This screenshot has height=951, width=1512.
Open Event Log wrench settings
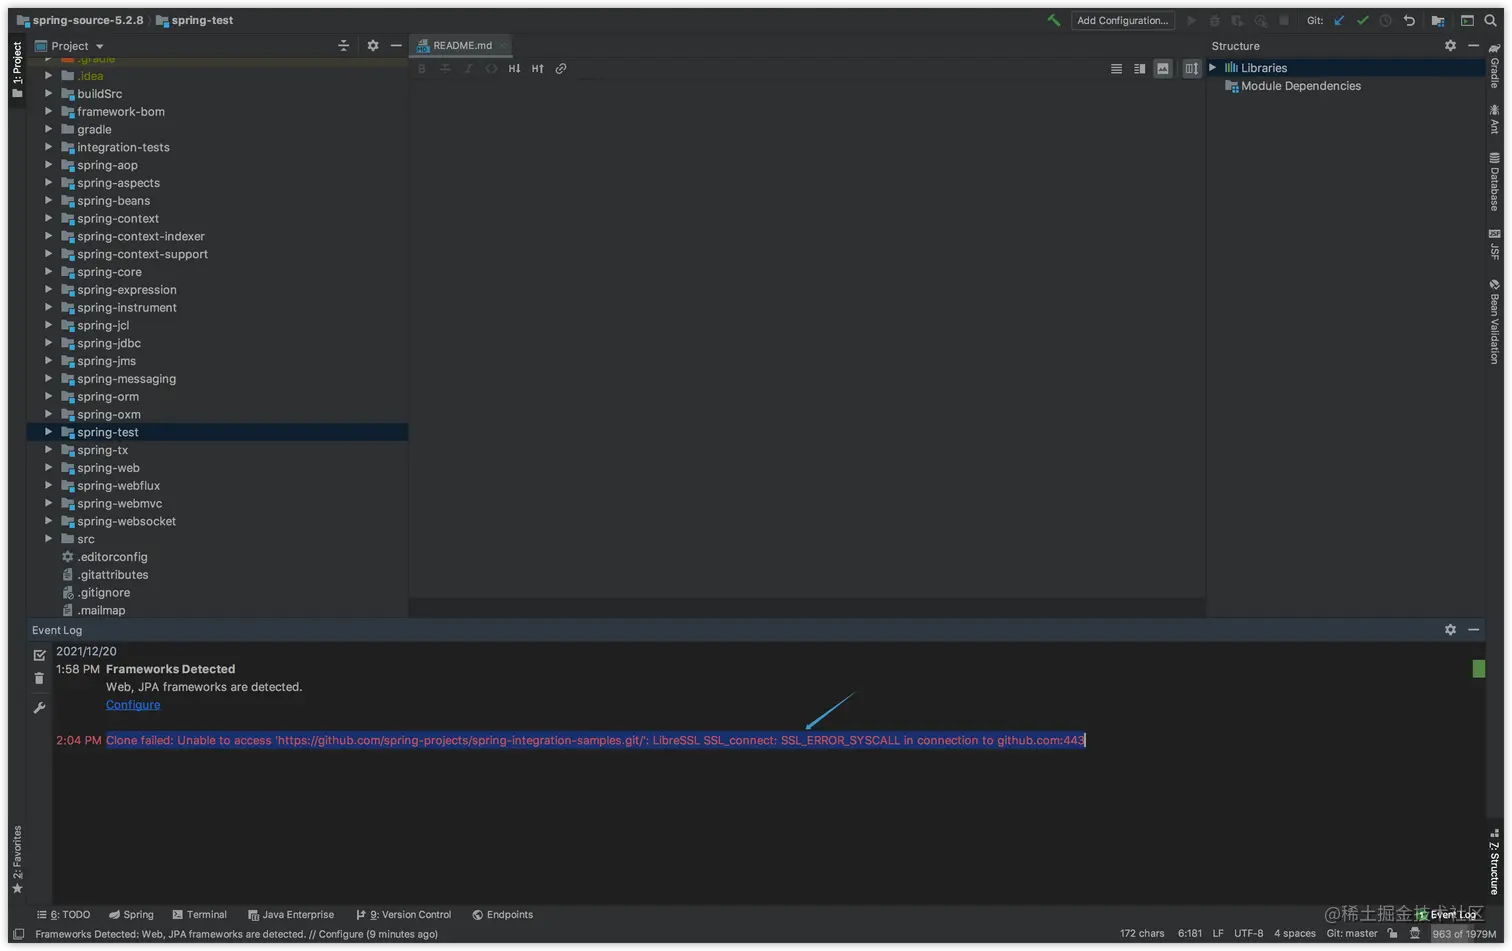tap(39, 708)
